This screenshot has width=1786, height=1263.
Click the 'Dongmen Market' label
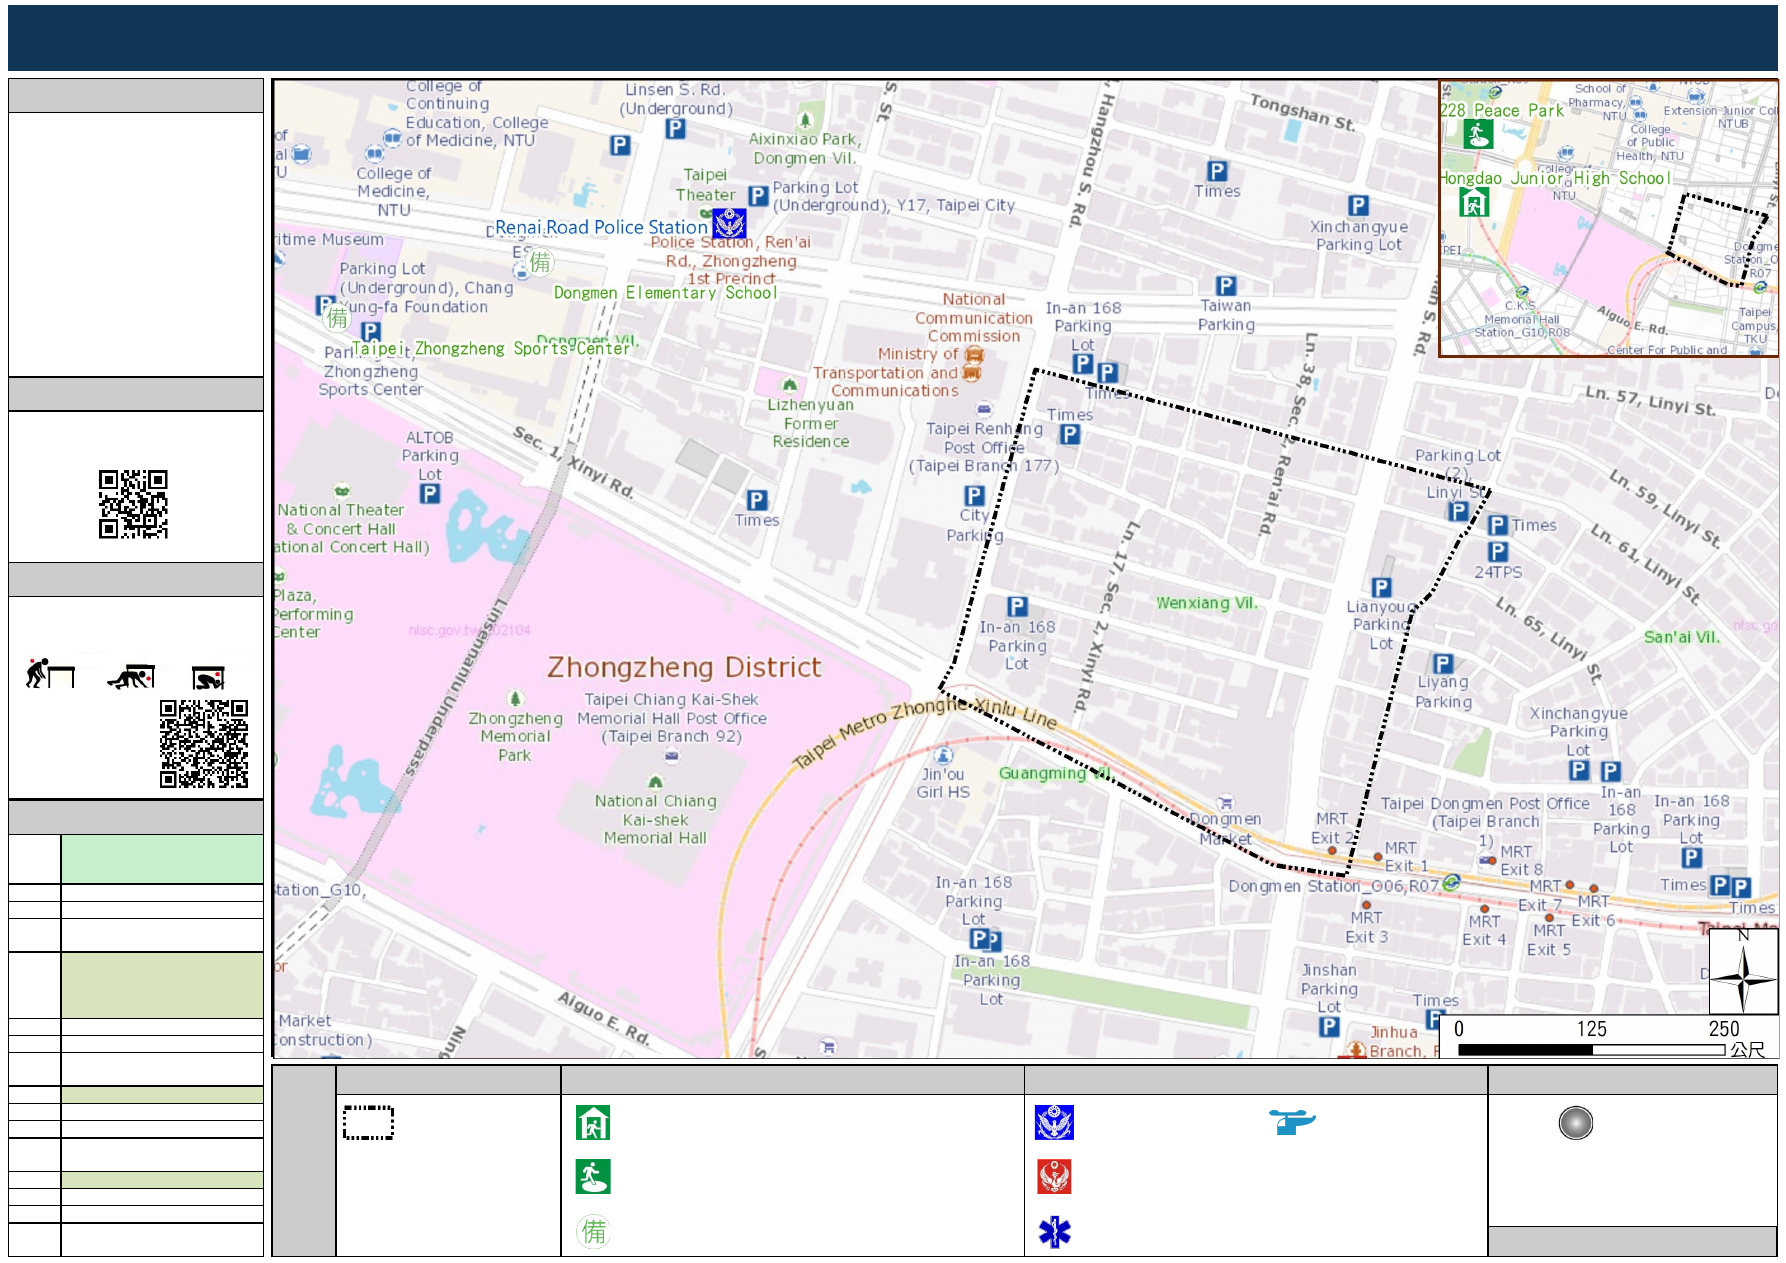1225,828
